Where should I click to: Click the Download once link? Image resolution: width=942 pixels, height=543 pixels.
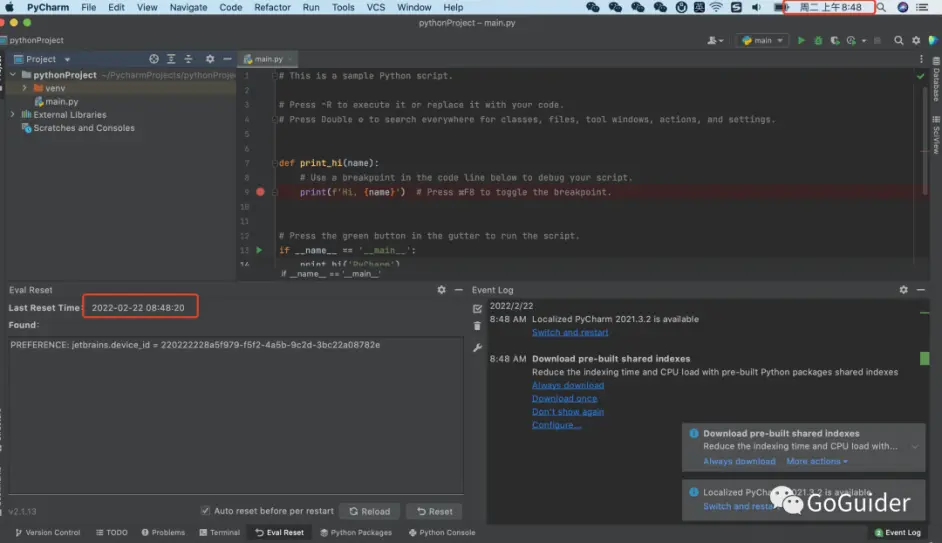564,398
